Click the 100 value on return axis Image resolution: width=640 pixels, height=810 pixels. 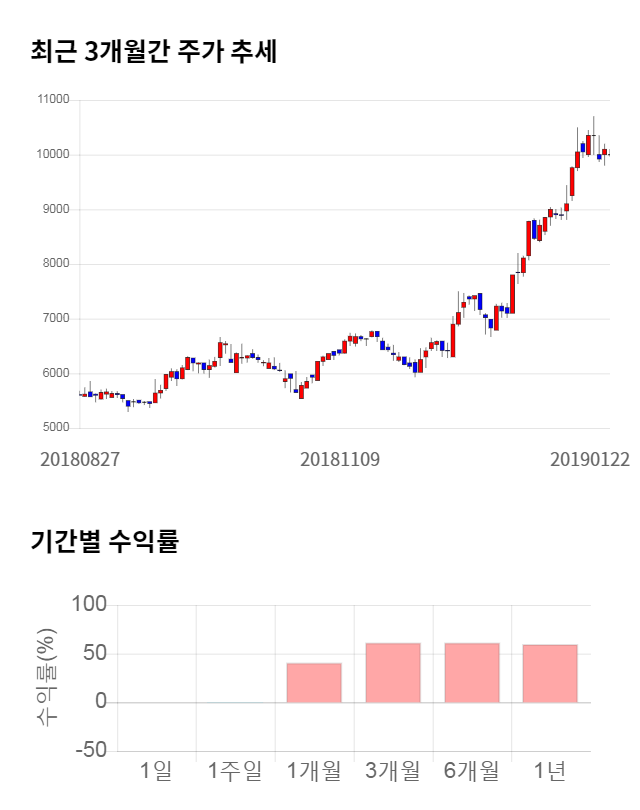pyautogui.click(x=89, y=605)
